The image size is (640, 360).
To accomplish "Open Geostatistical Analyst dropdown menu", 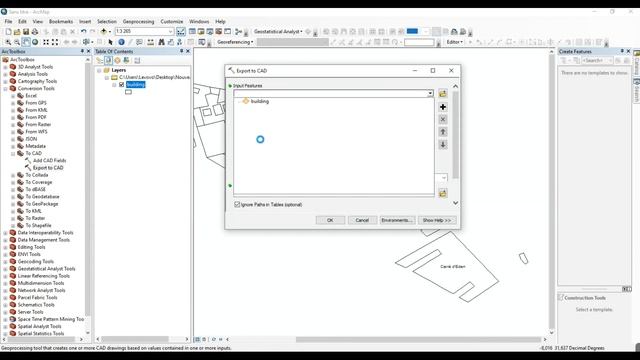I will pyautogui.click(x=278, y=31).
